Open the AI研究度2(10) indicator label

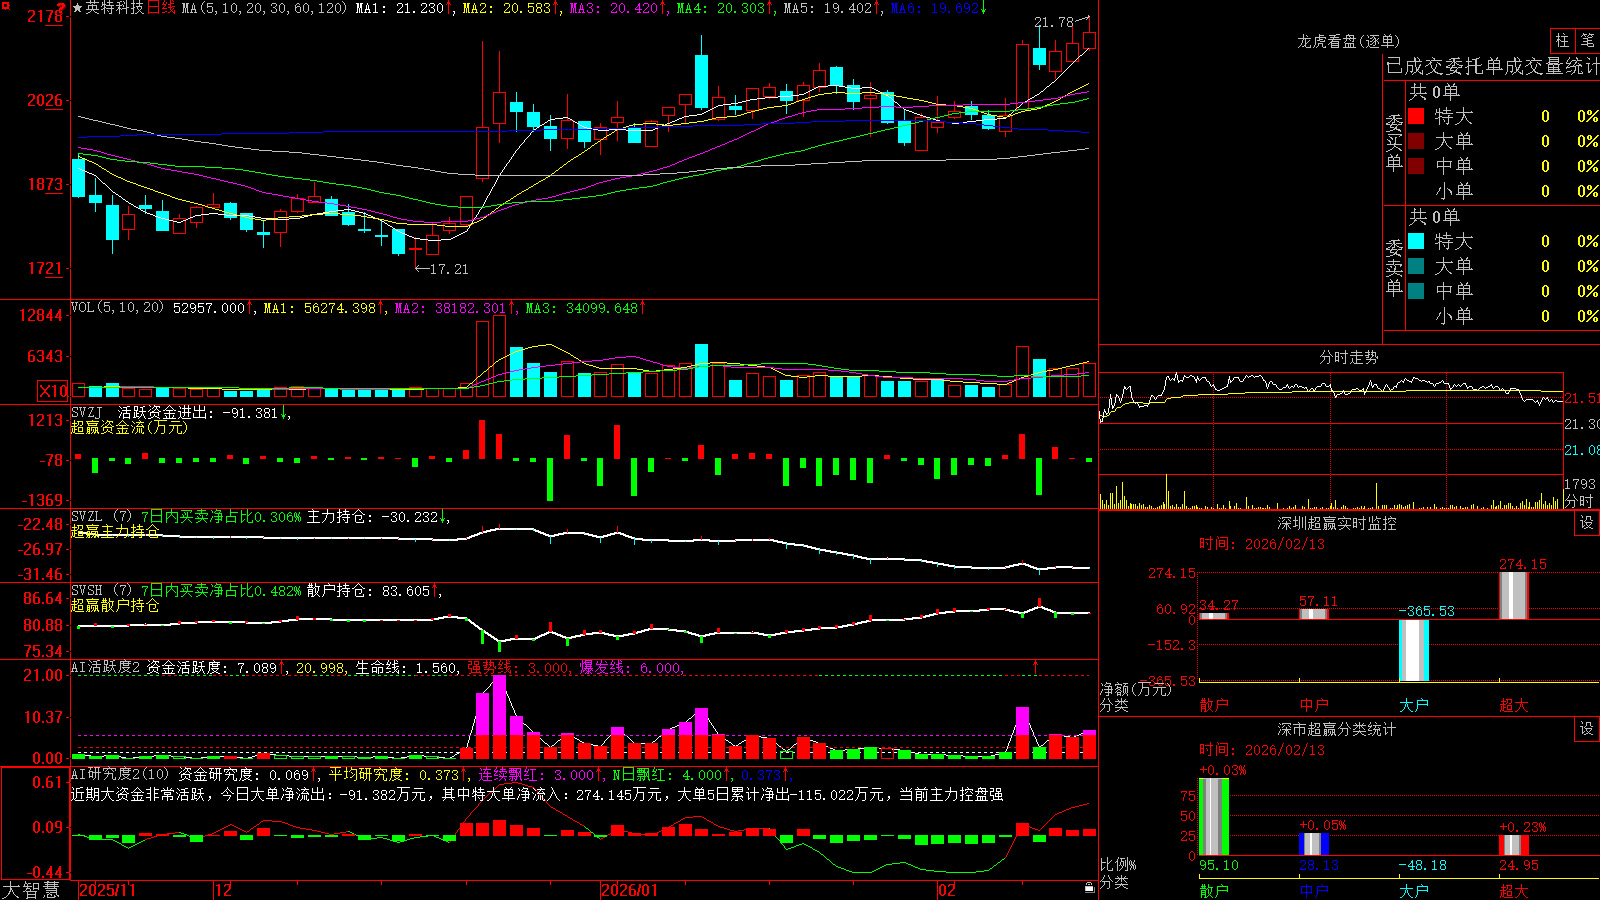pyautogui.click(x=120, y=774)
